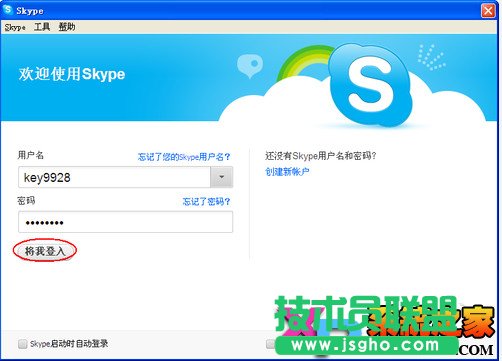This screenshot has width=502, height=361.
Task: Click the 密码 label
Action: [26, 201]
